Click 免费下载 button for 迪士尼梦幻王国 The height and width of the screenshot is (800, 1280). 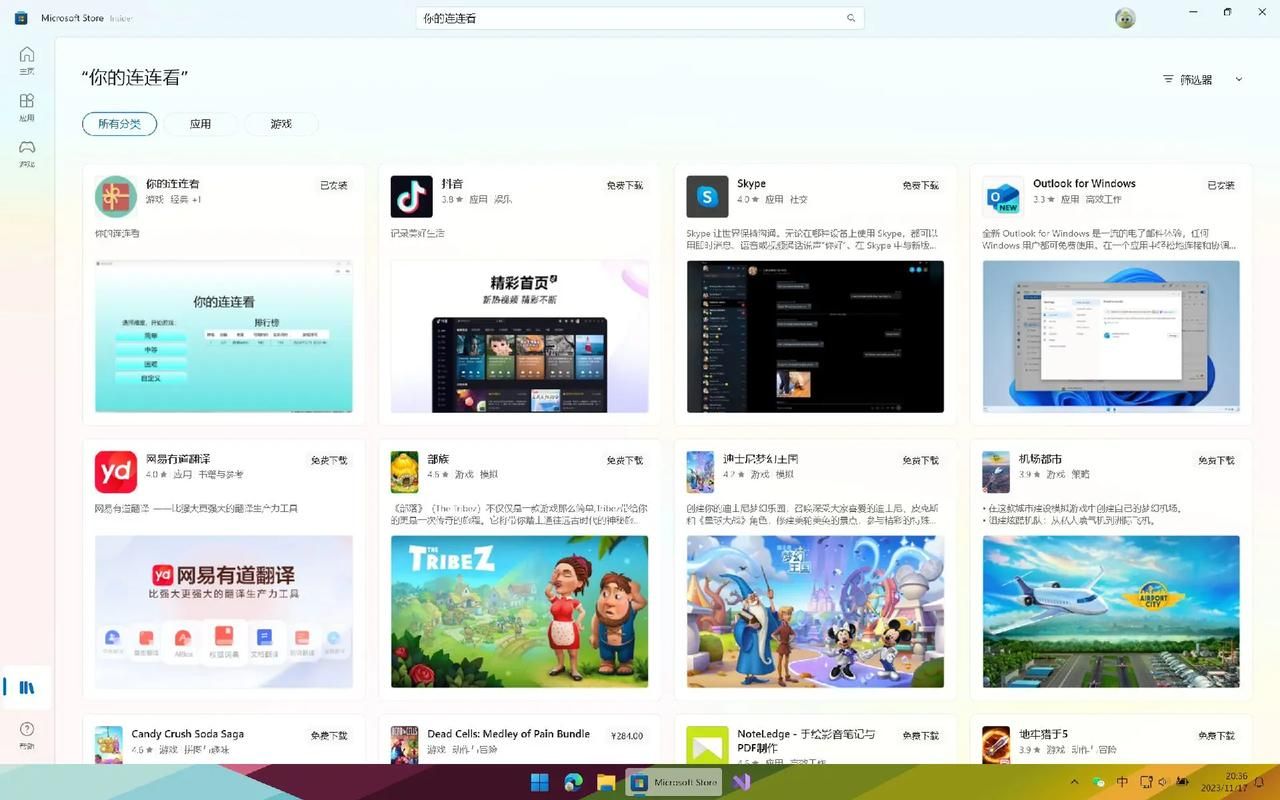[x=921, y=461]
